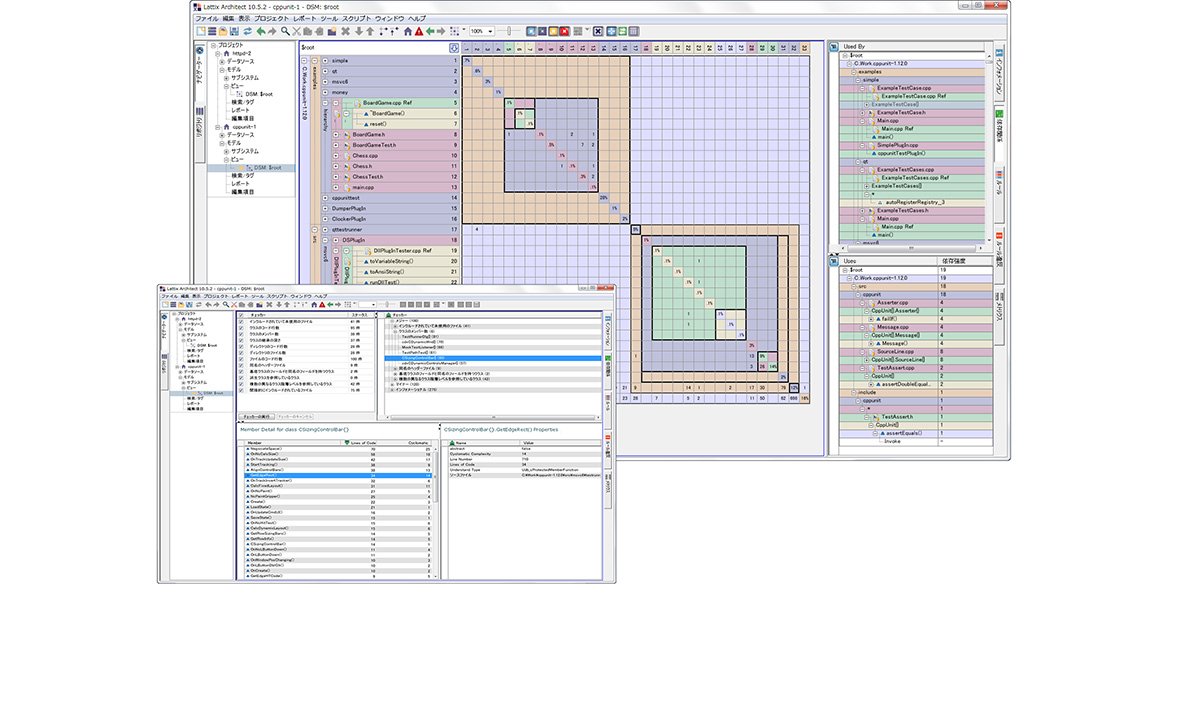
Task: Click the blue refresh arrows icon in main toolbar
Action: pos(248,31)
